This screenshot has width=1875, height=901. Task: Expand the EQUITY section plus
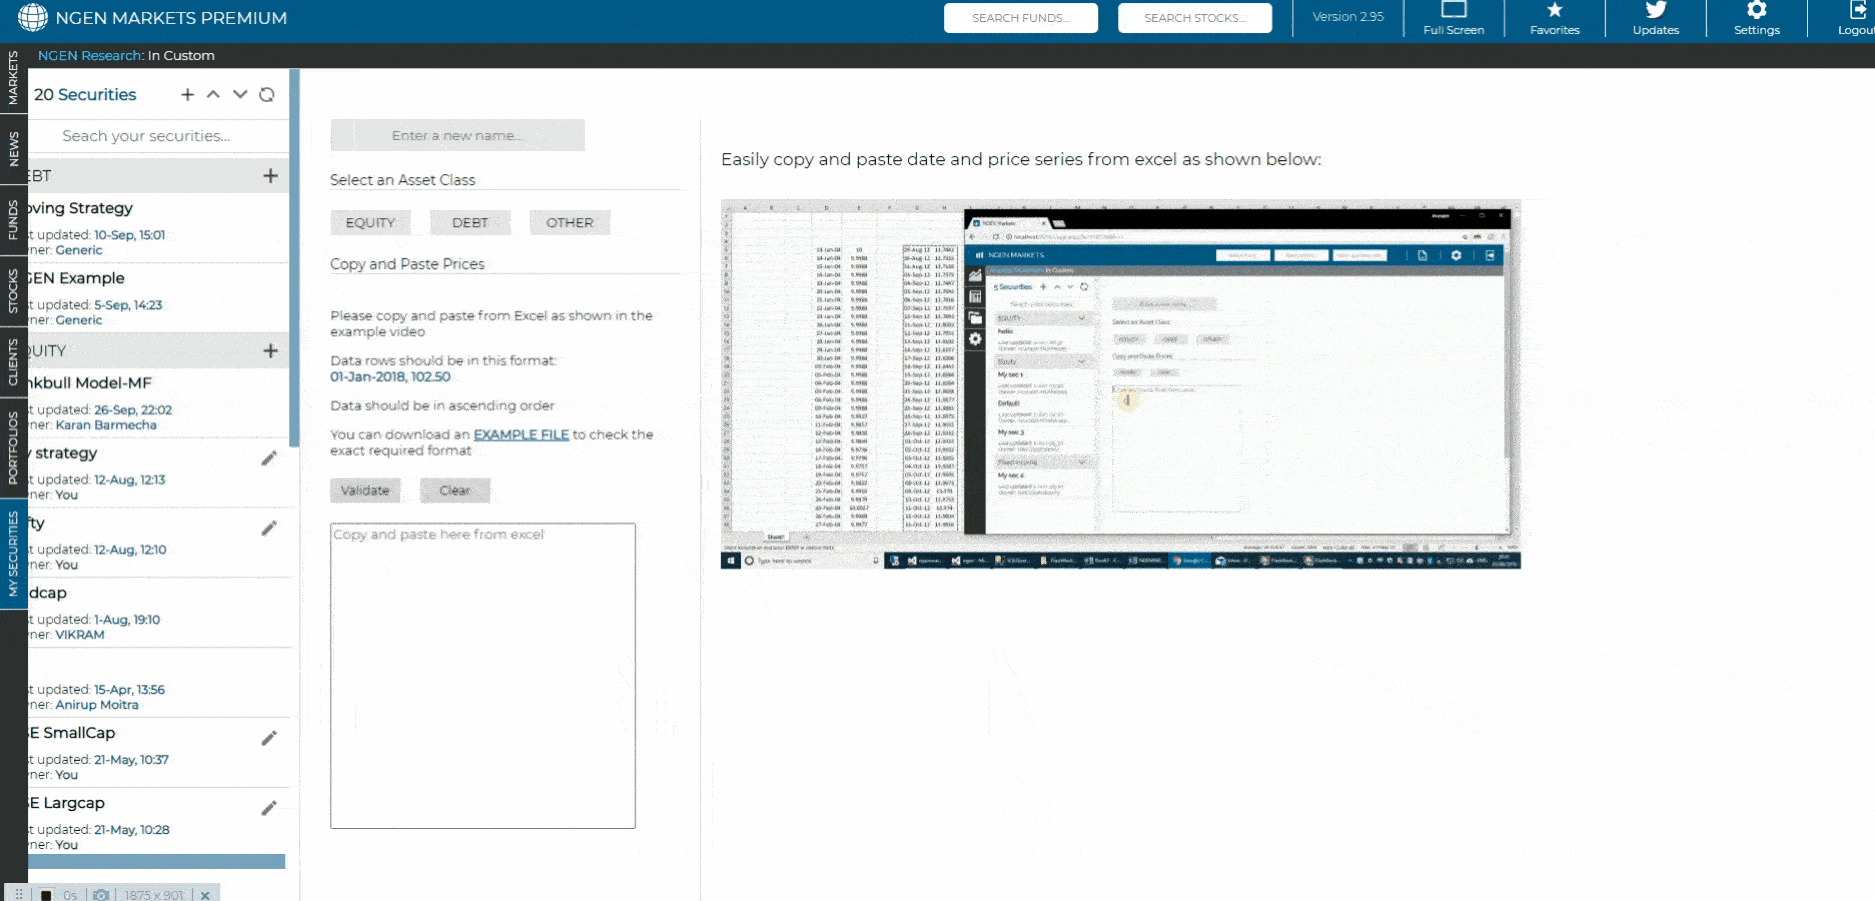[x=270, y=351]
